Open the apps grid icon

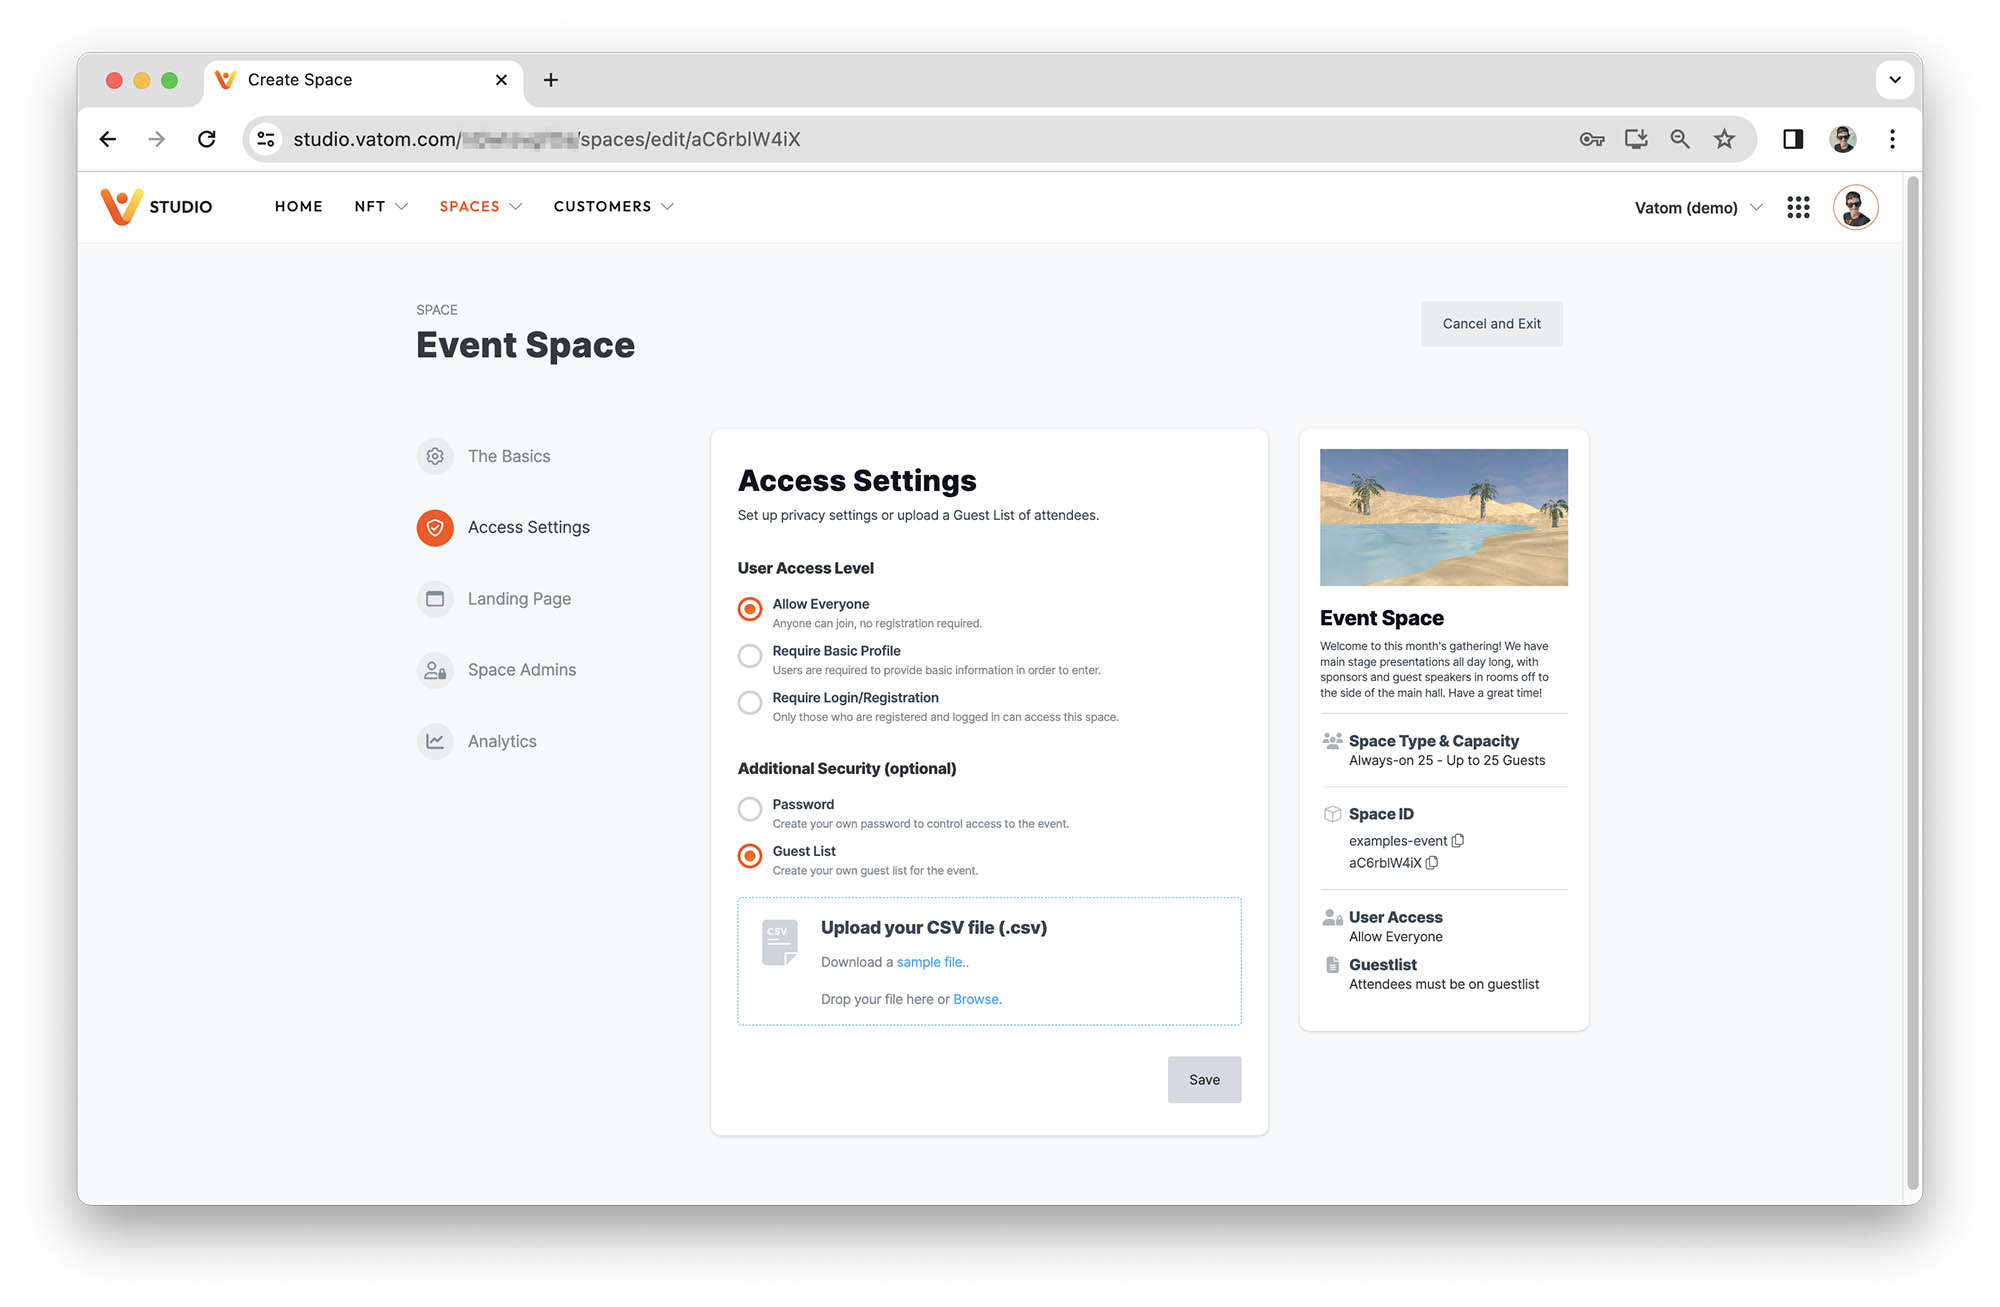tap(1798, 207)
